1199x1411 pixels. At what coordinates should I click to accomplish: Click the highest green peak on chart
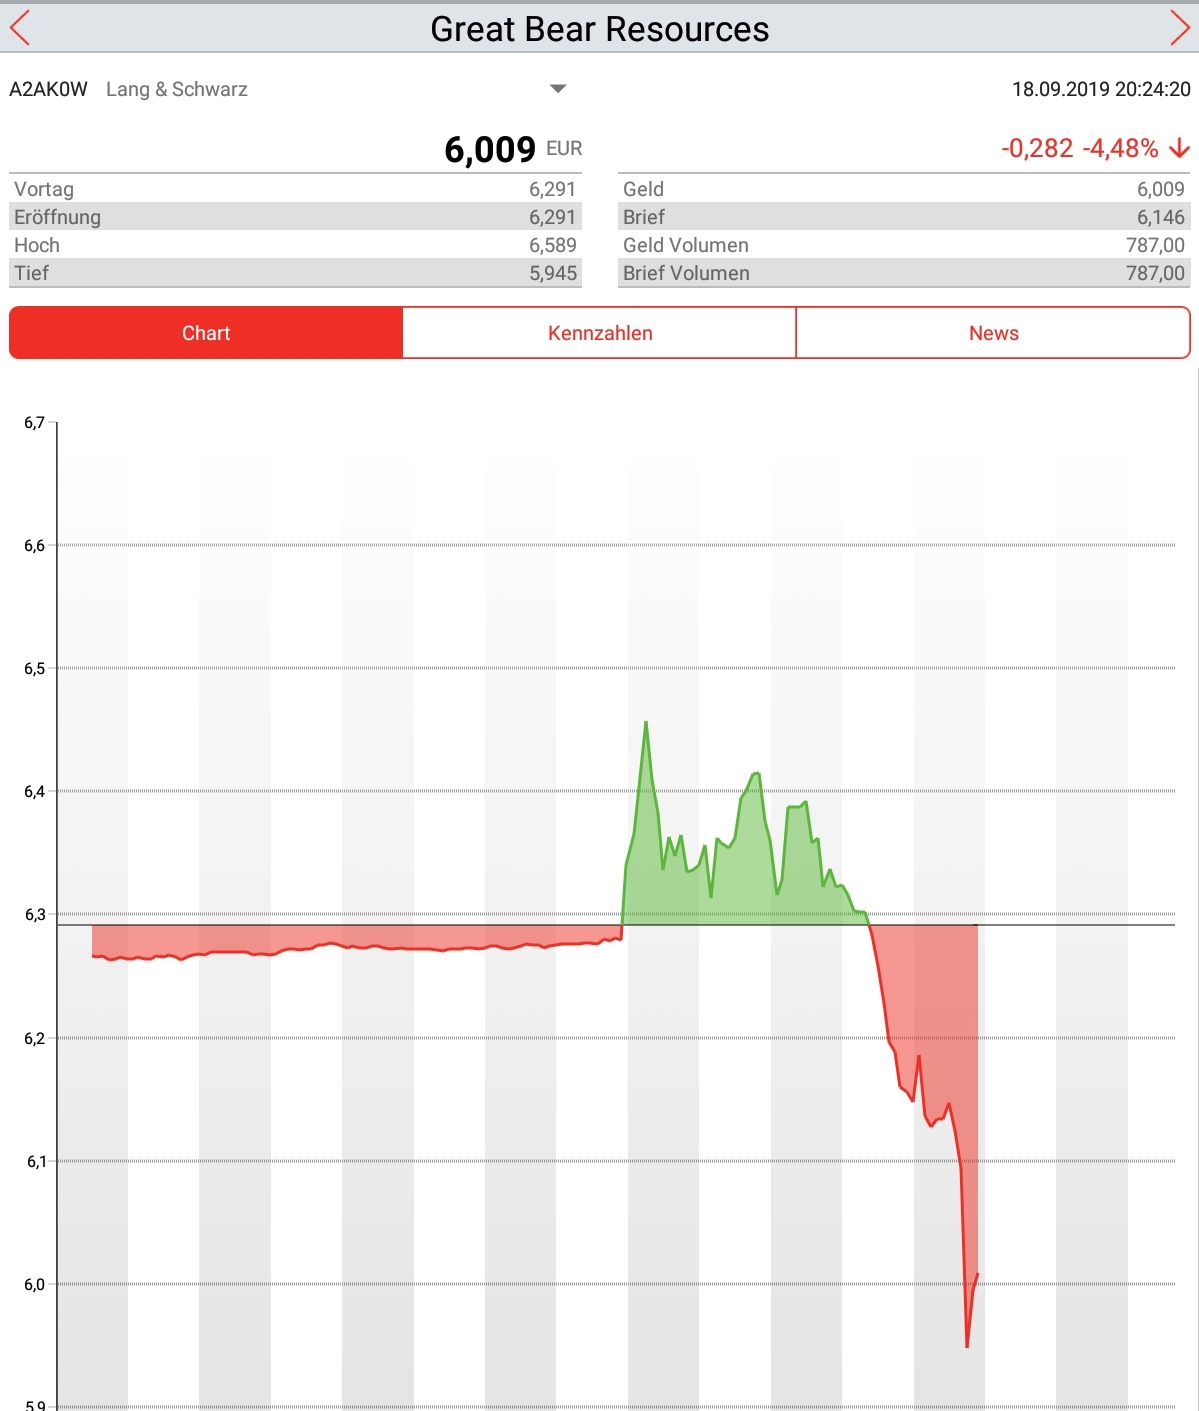coord(646,722)
